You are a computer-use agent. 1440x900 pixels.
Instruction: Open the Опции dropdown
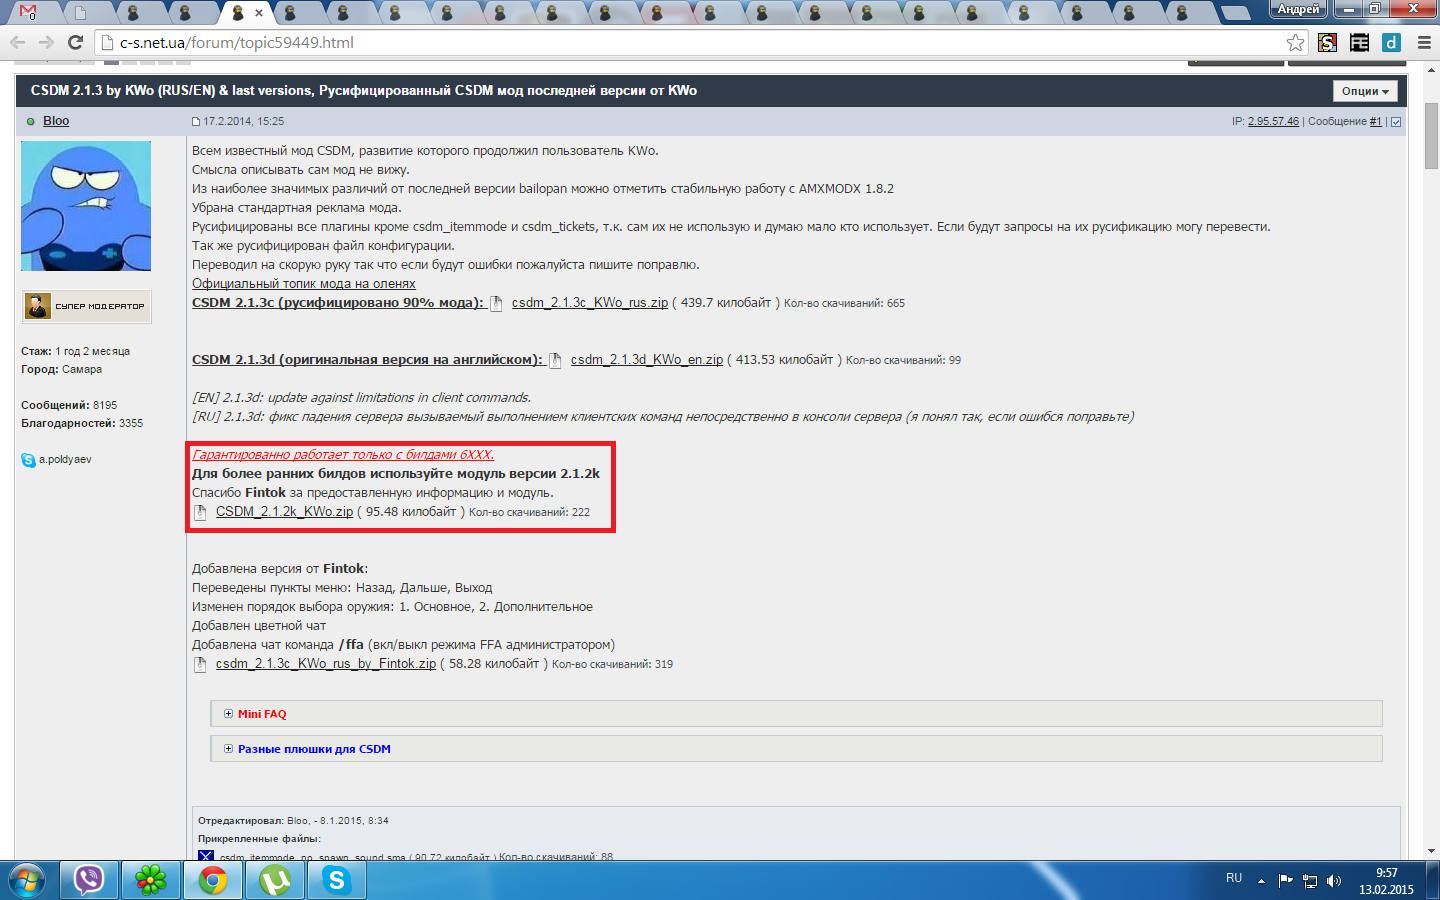point(1365,91)
